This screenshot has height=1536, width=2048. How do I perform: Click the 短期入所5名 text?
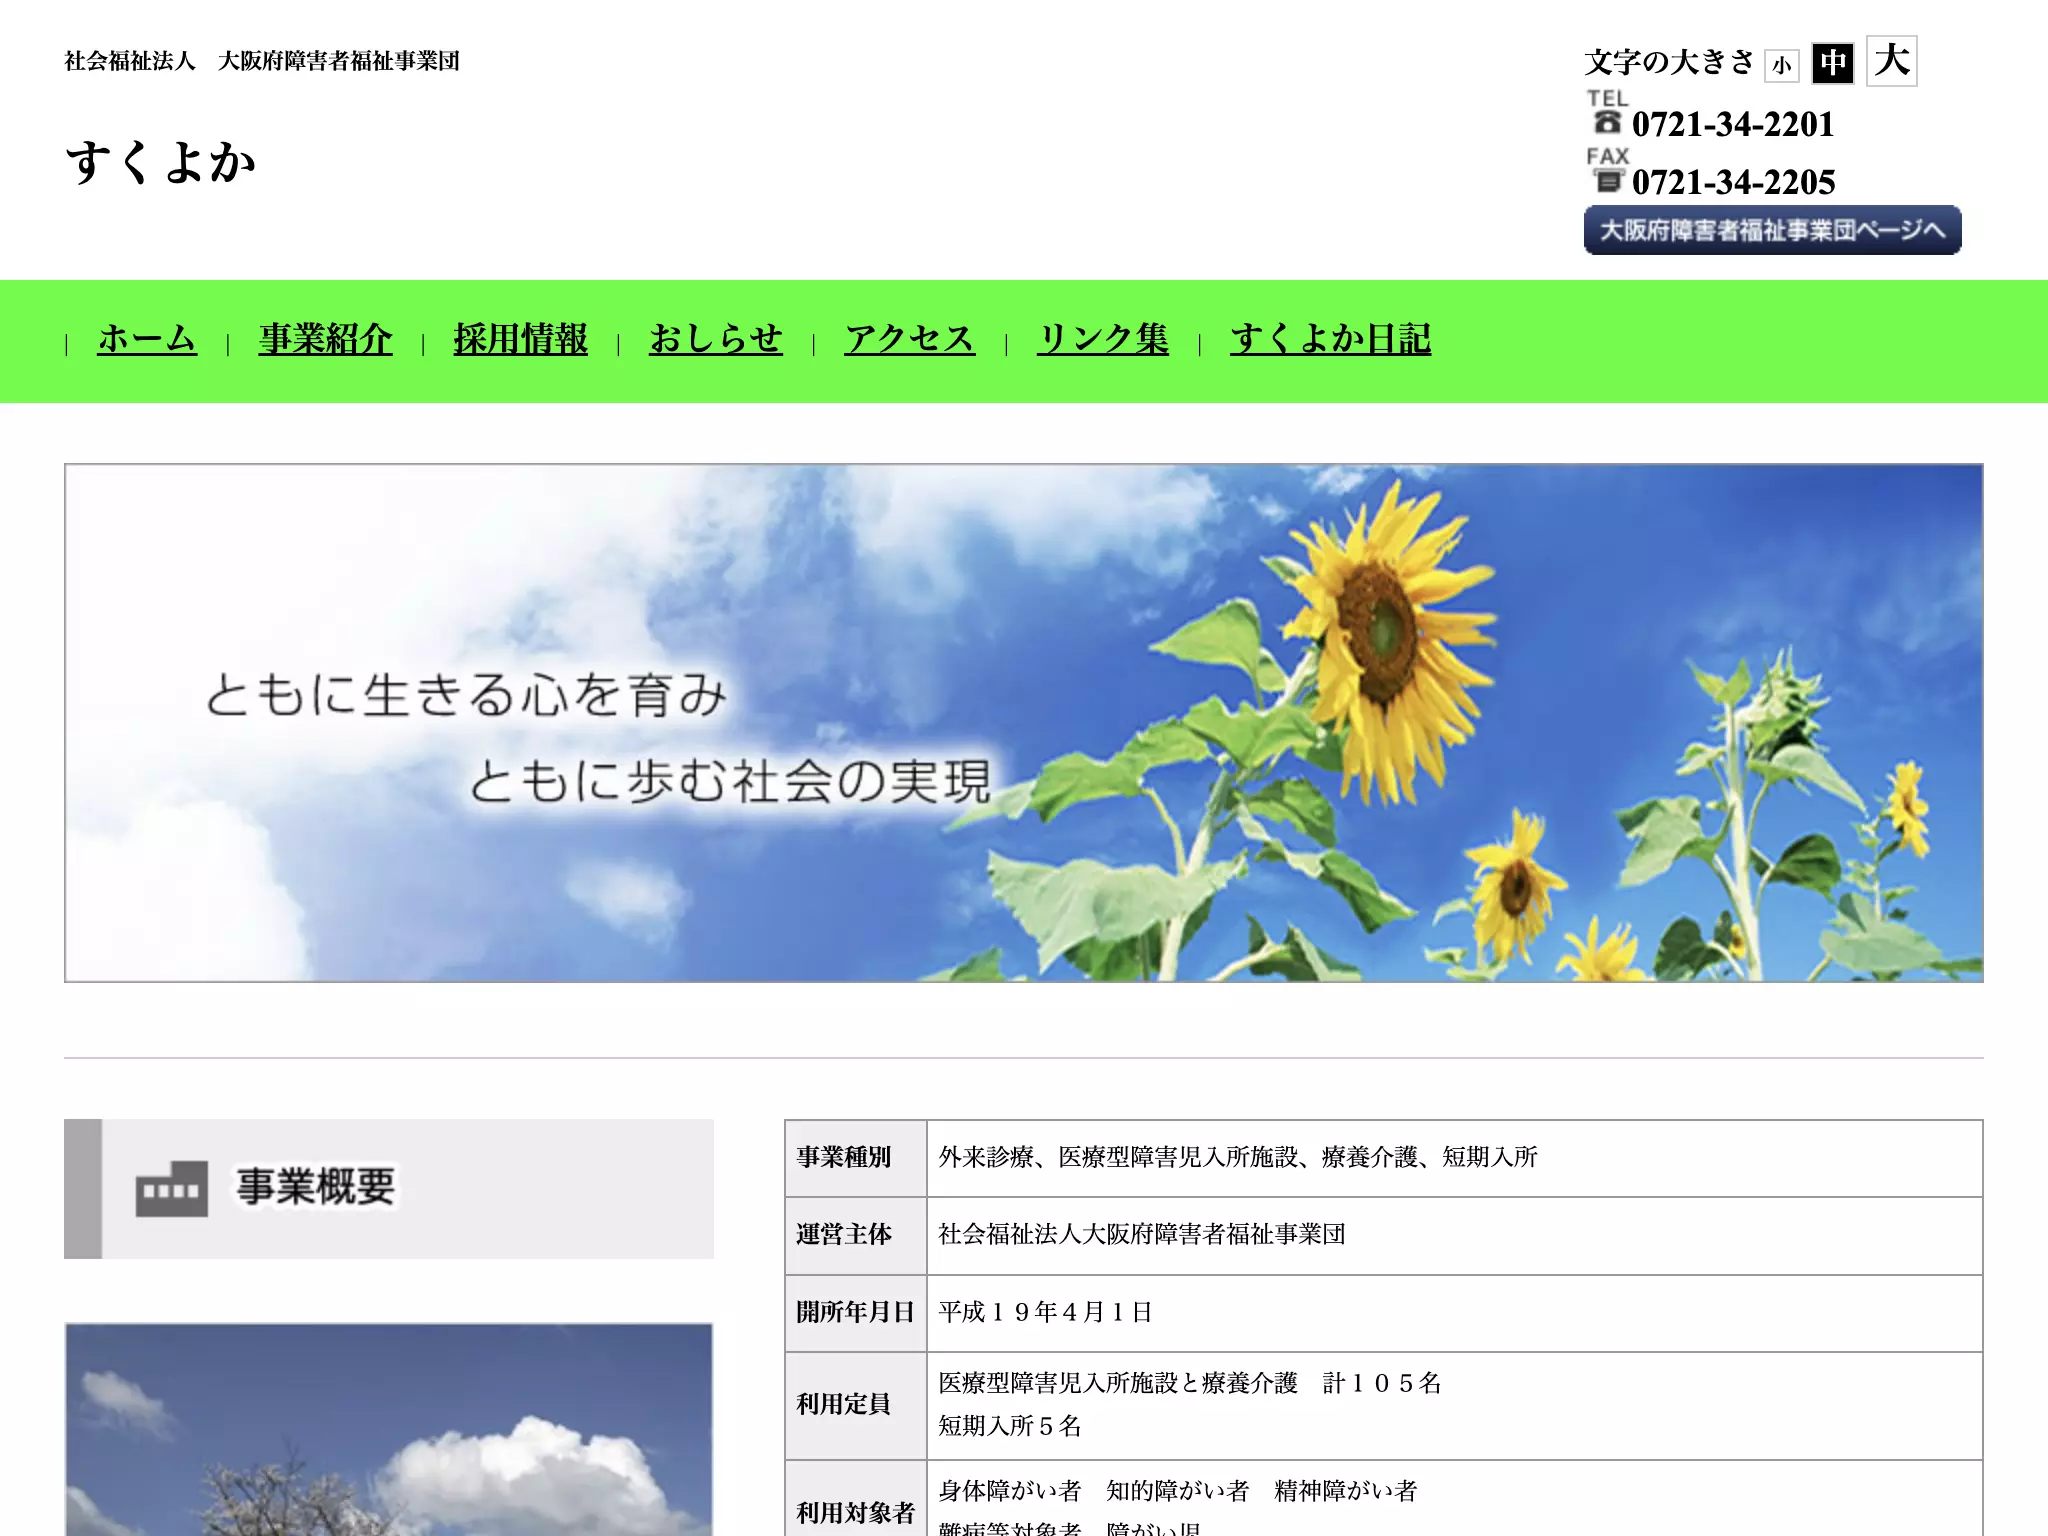1010,1427
